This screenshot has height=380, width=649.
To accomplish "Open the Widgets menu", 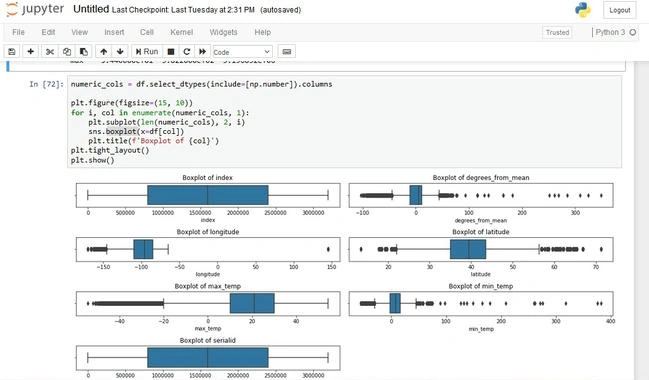I will [224, 32].
